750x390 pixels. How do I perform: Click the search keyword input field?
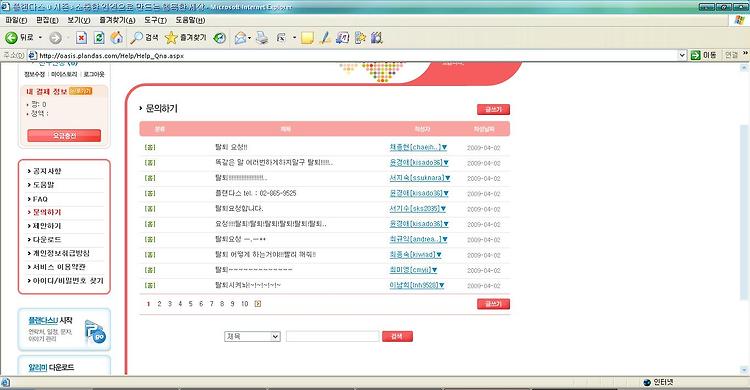tap(332, 336)
